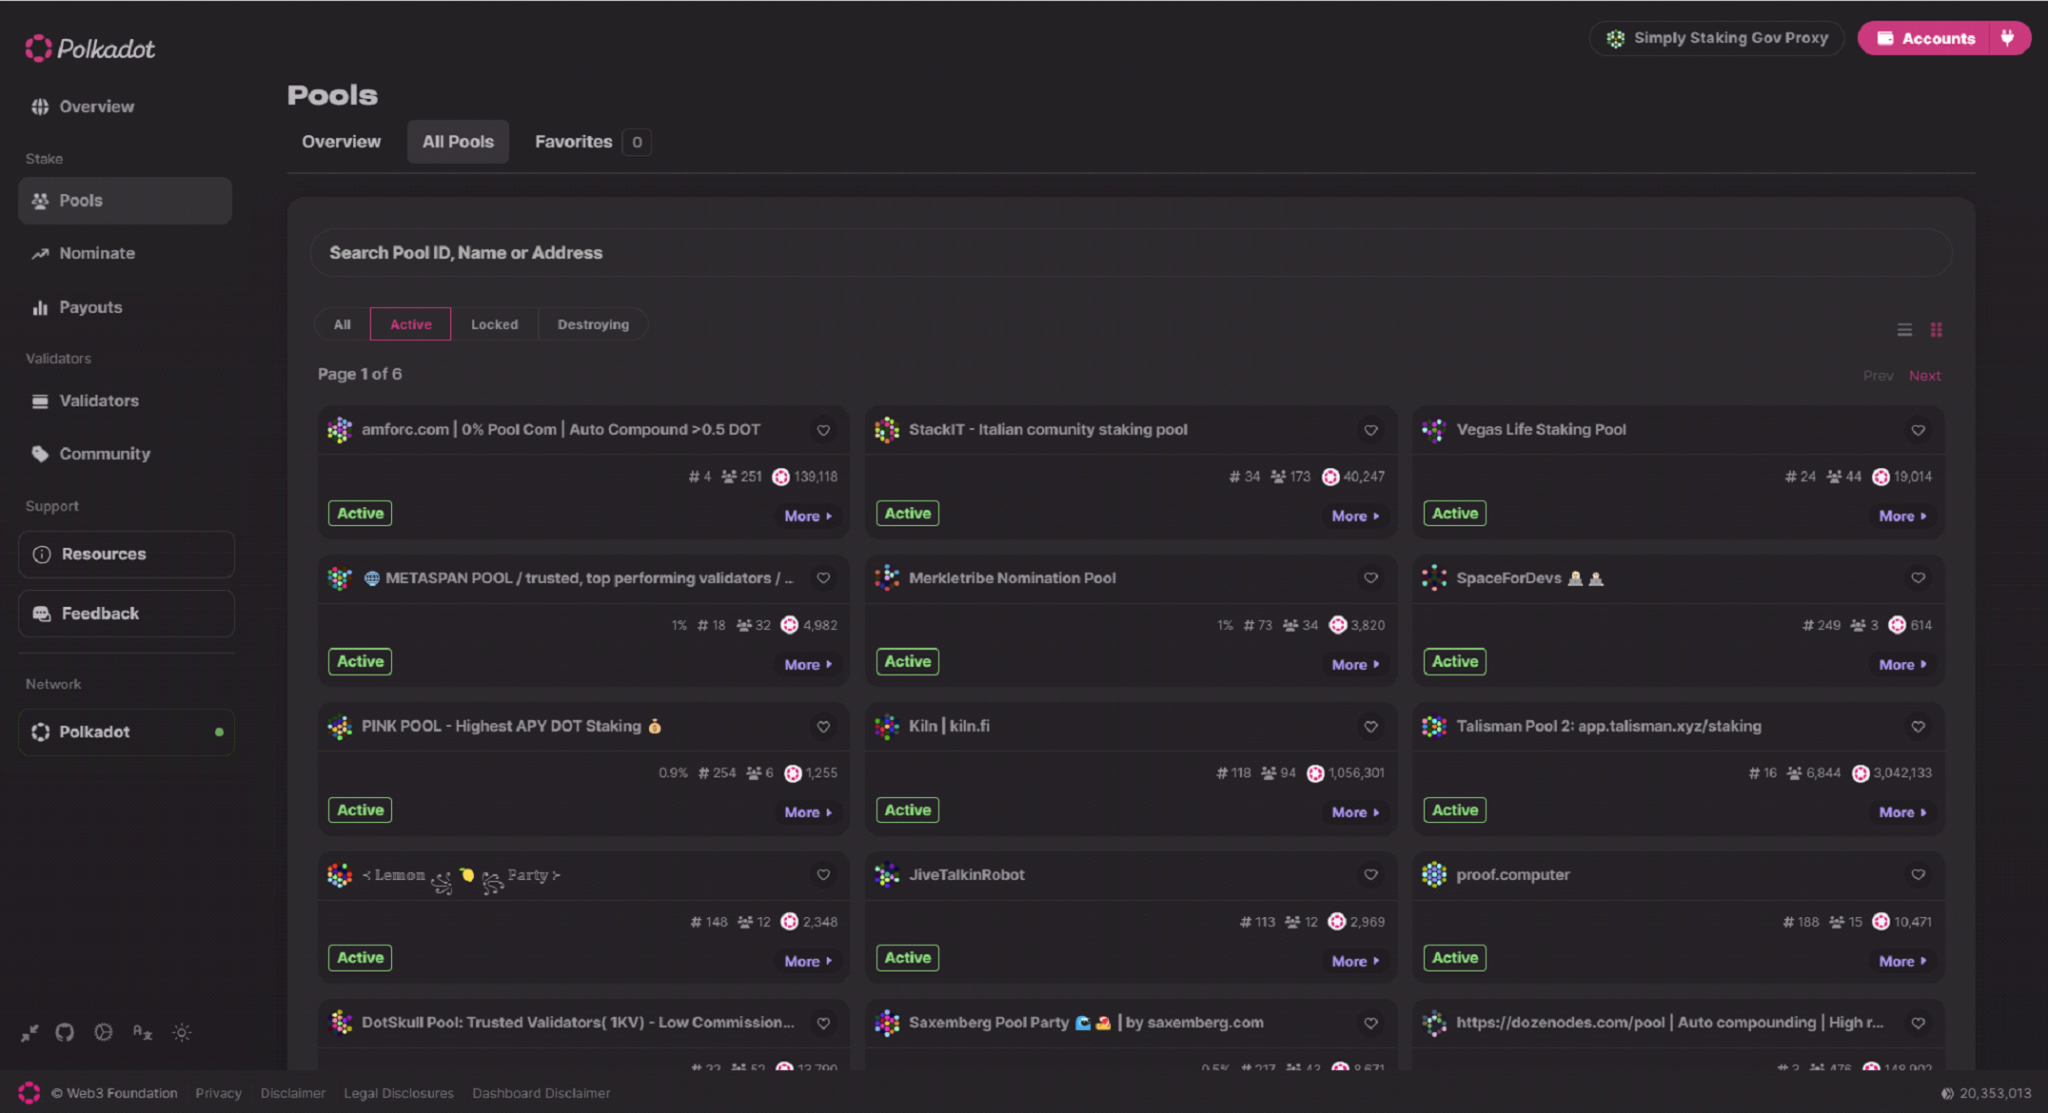This screenshot has height=1113, width=2048.
Task: Select the Active pool filter
Action: [410, 325]
